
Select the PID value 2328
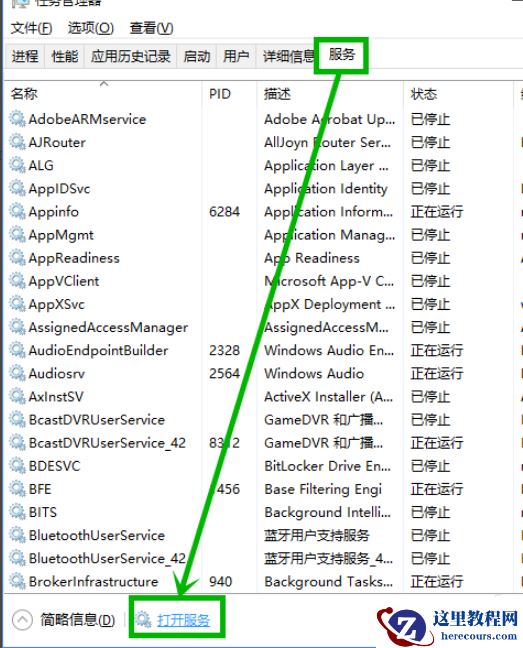(x=224, y=350)
